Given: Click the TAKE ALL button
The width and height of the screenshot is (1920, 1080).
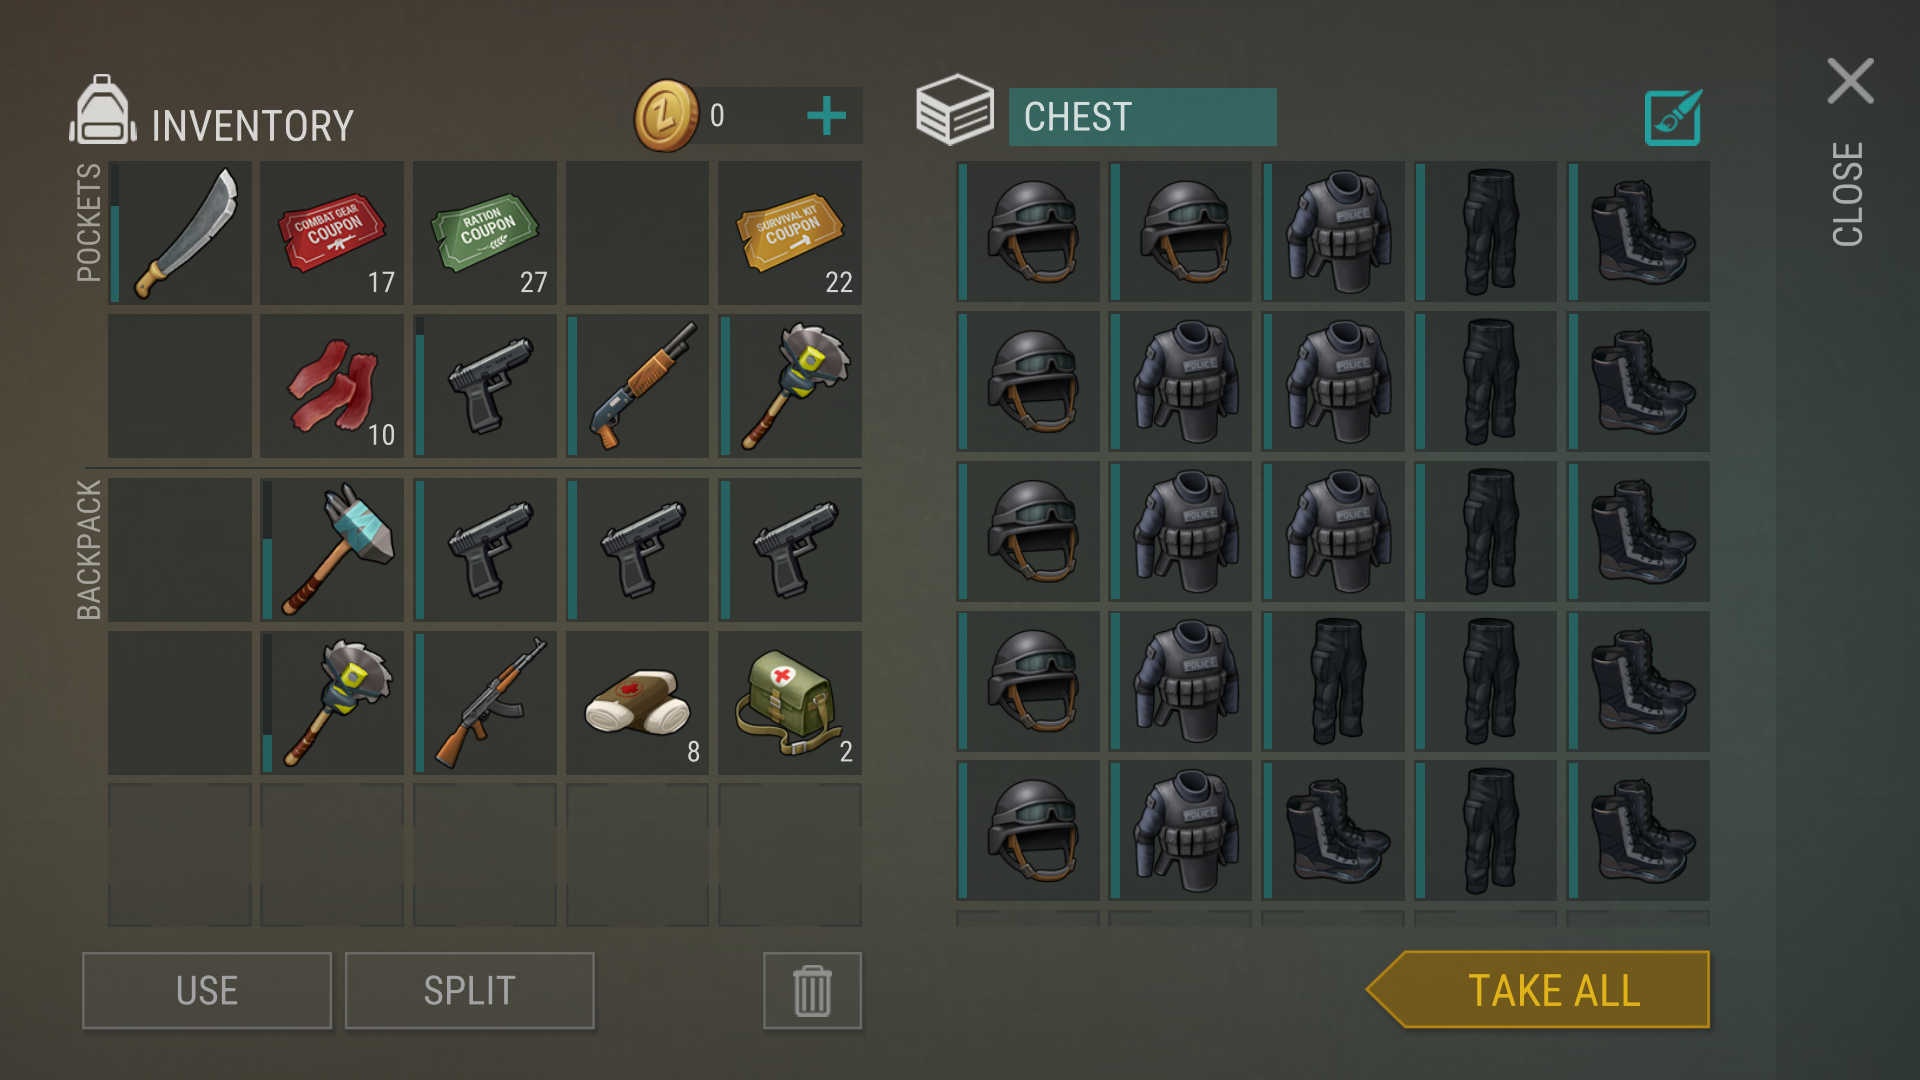Looking at the screenshot, I should (1538, 990).
